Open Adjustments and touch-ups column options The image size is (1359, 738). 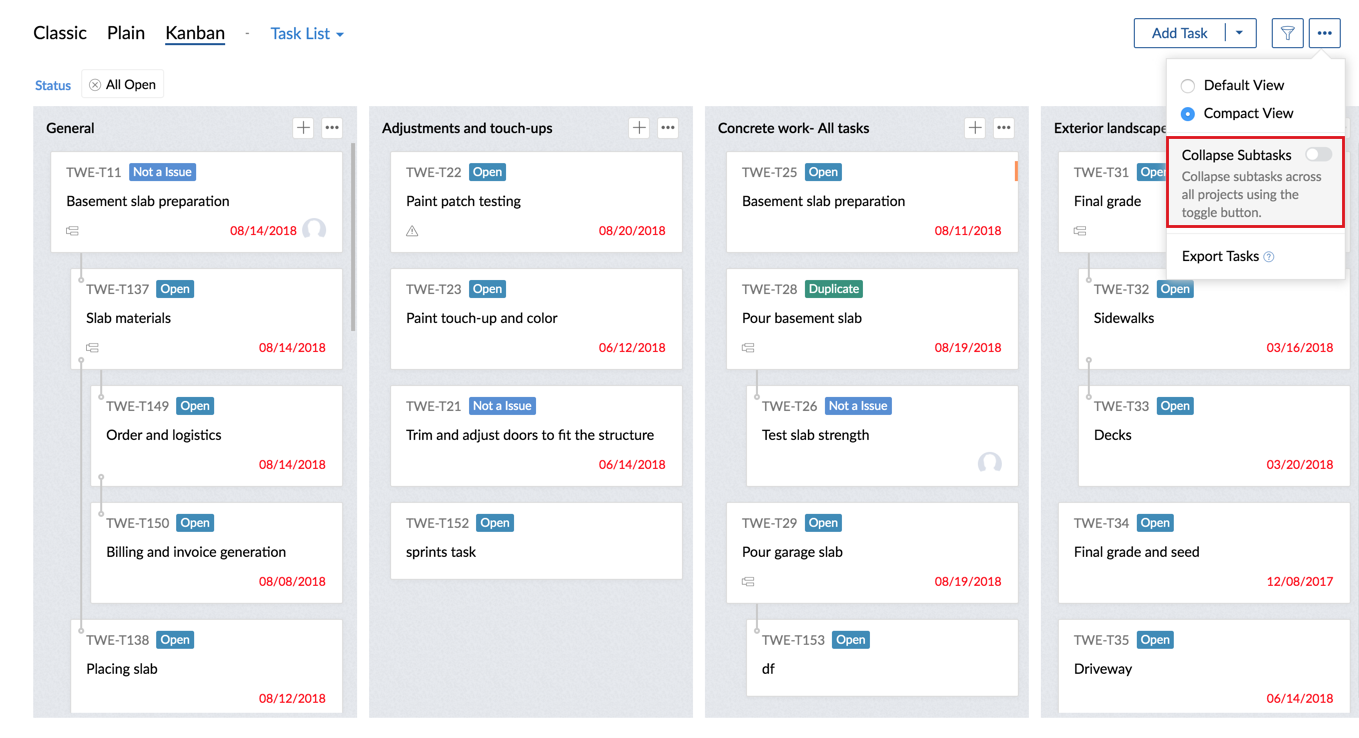click(668, 128)
